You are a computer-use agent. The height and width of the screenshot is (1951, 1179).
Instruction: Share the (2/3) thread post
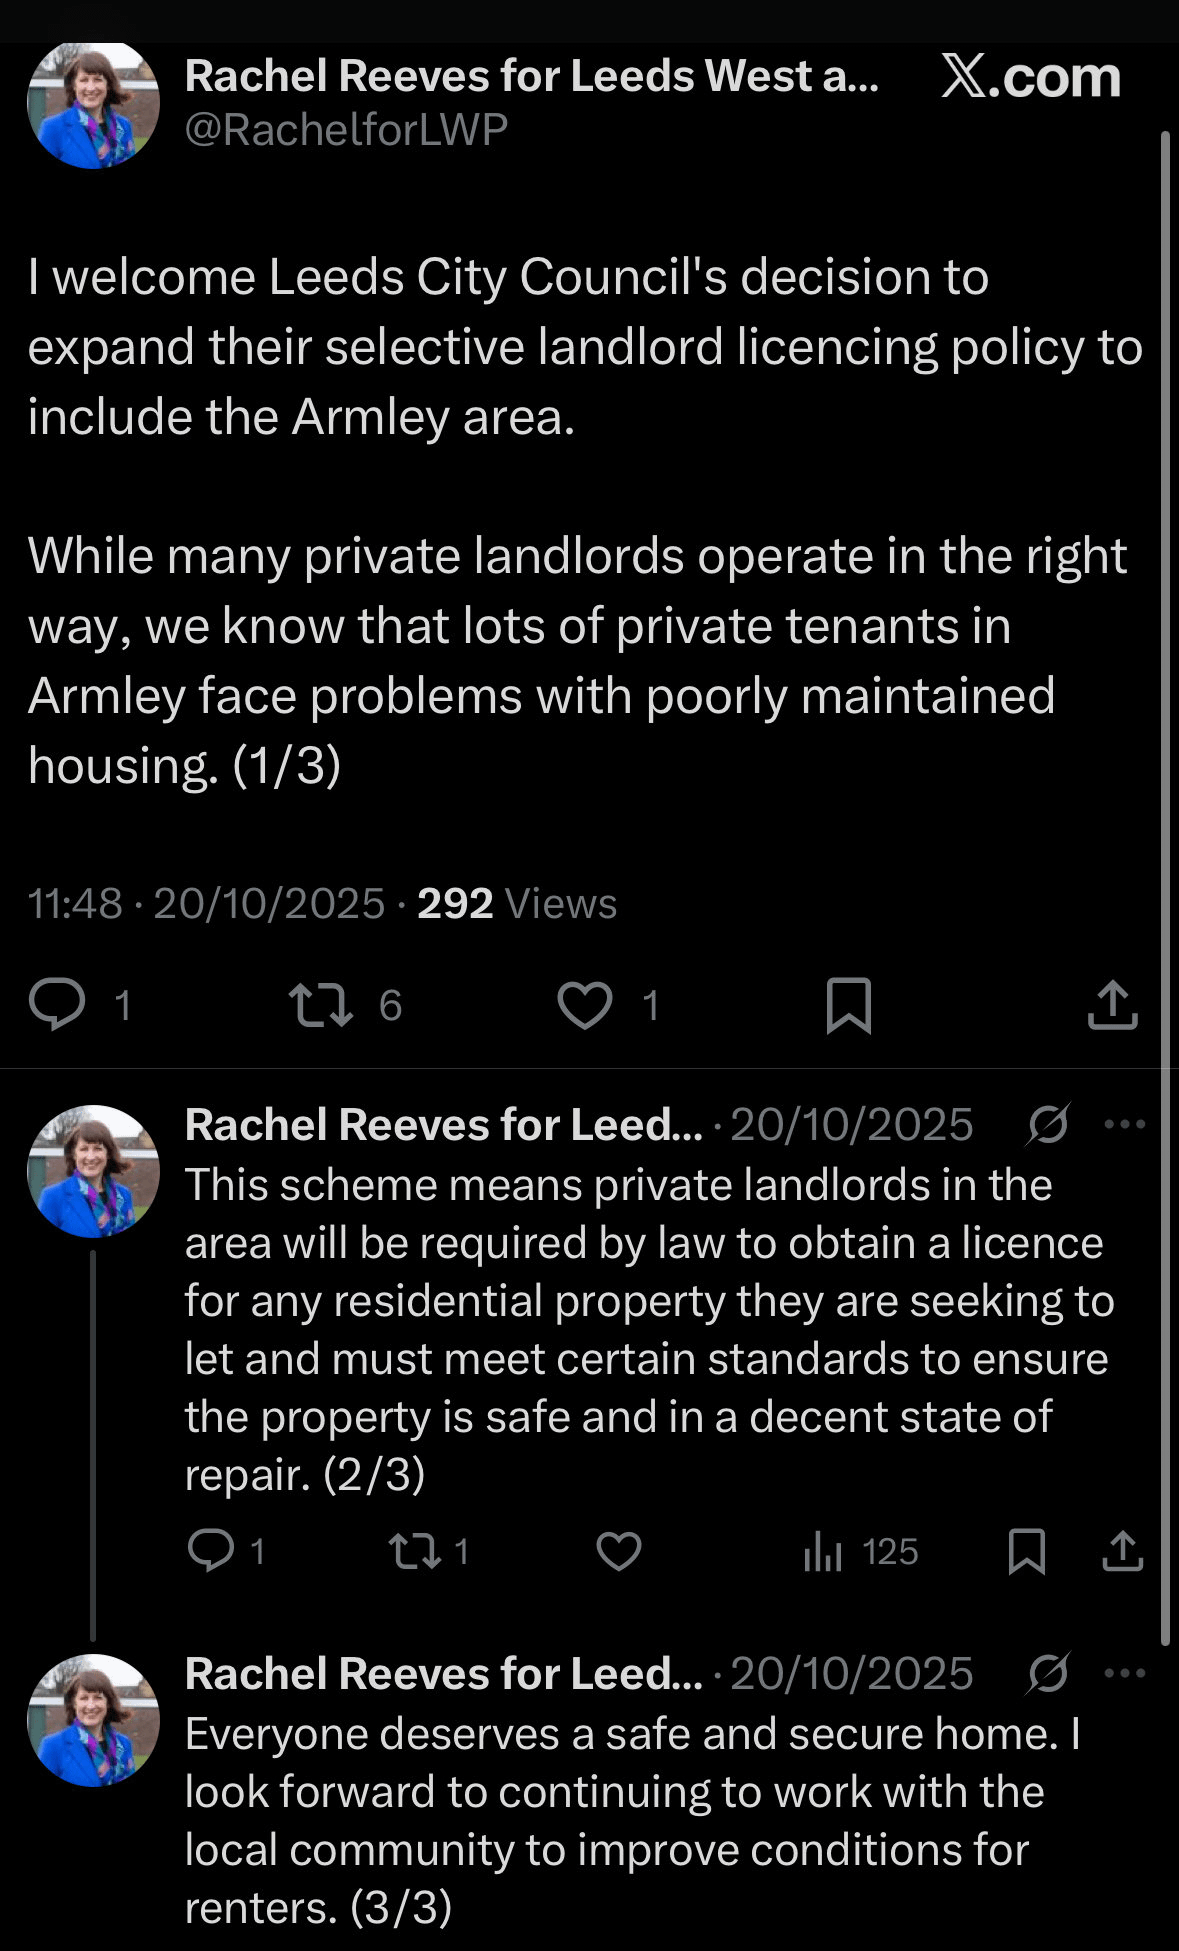1122,1551
